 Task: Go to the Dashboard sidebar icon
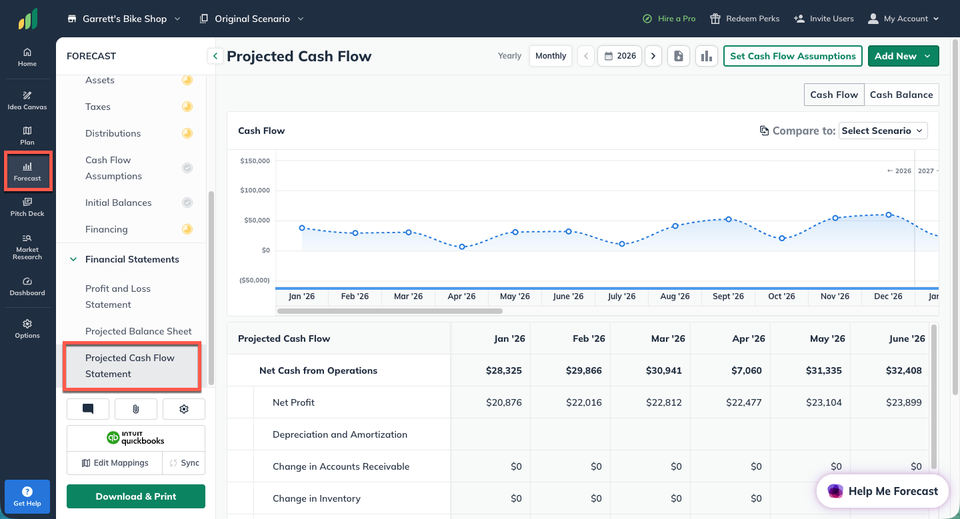click(x=27, y=286)
